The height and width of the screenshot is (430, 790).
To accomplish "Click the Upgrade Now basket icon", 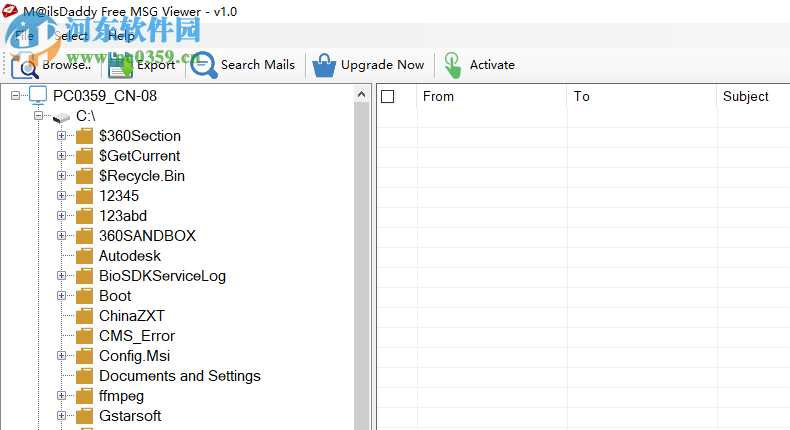I will (x=324, y=65).
